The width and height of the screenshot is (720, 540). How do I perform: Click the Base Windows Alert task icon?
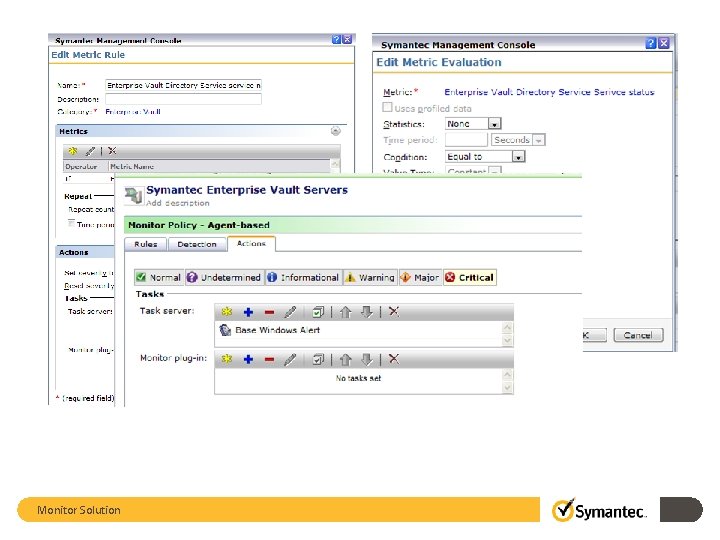coord(225,330)
